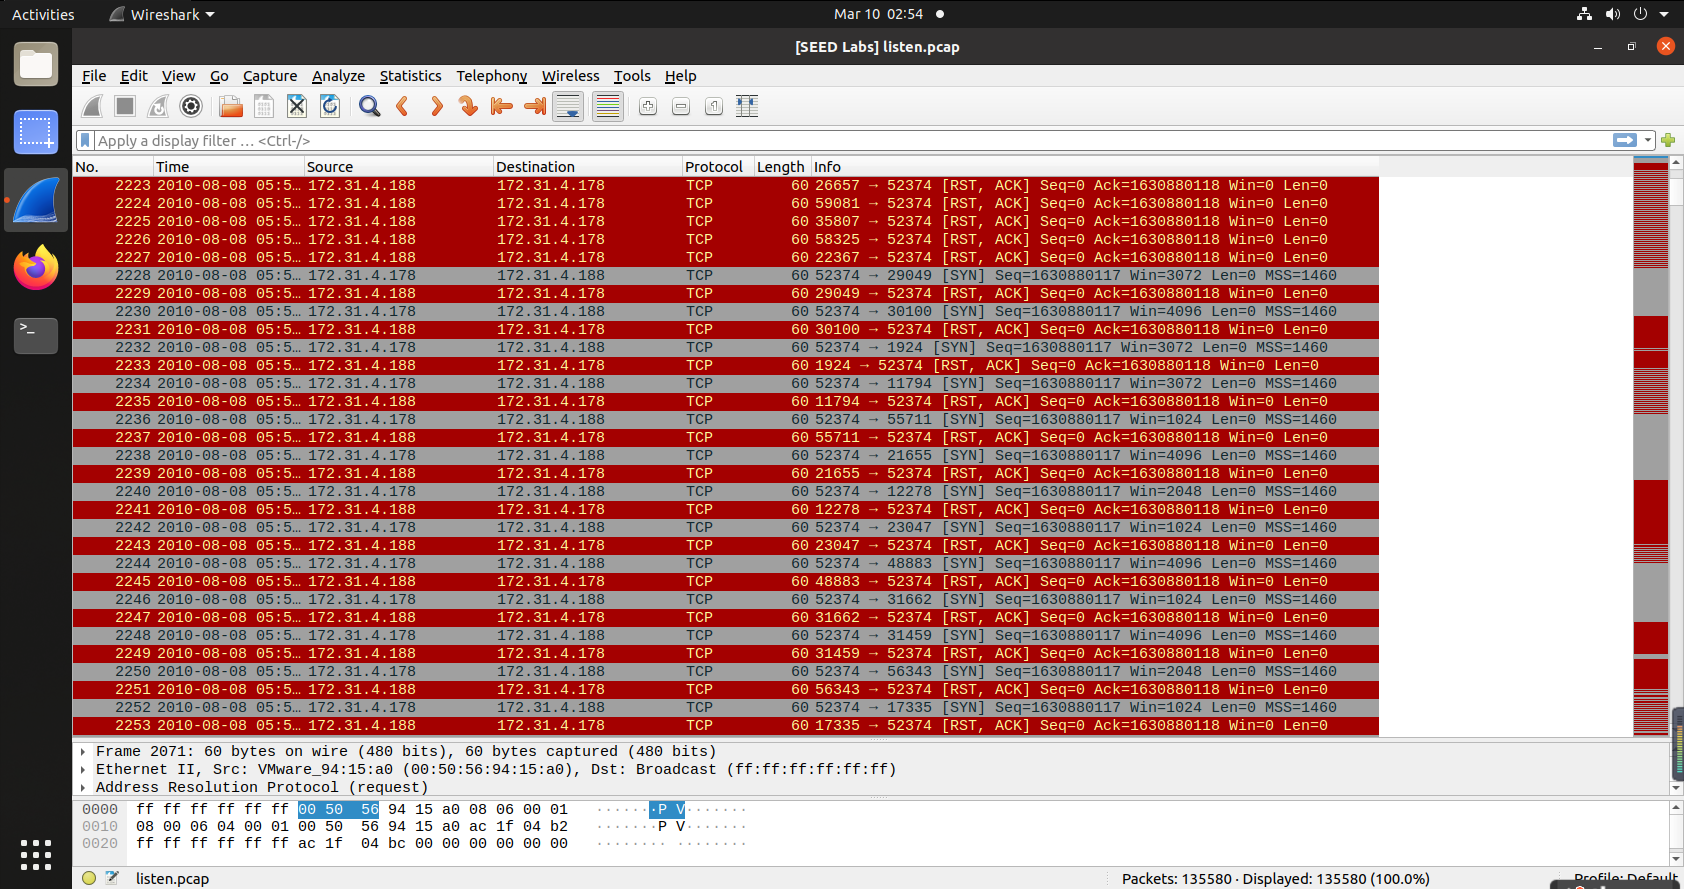Add a display filter button plus icon

[1668, 140]
